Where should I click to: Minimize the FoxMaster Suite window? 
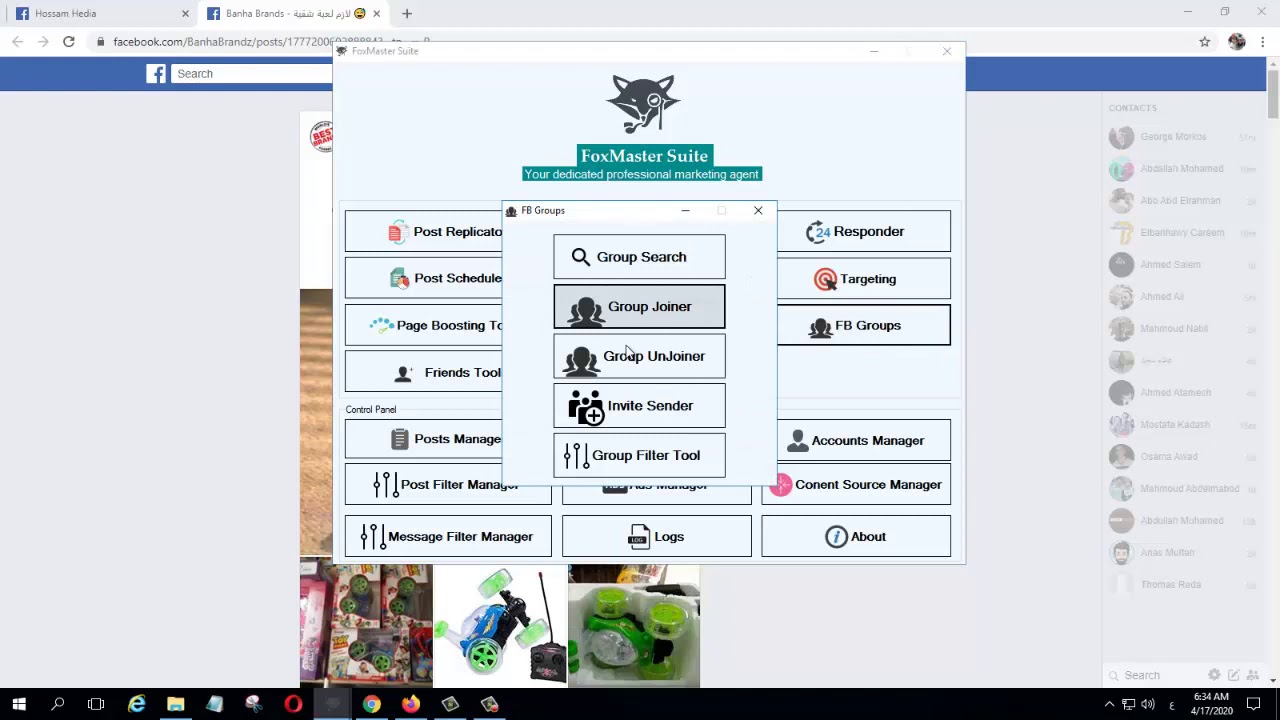(x=874, y=51)
